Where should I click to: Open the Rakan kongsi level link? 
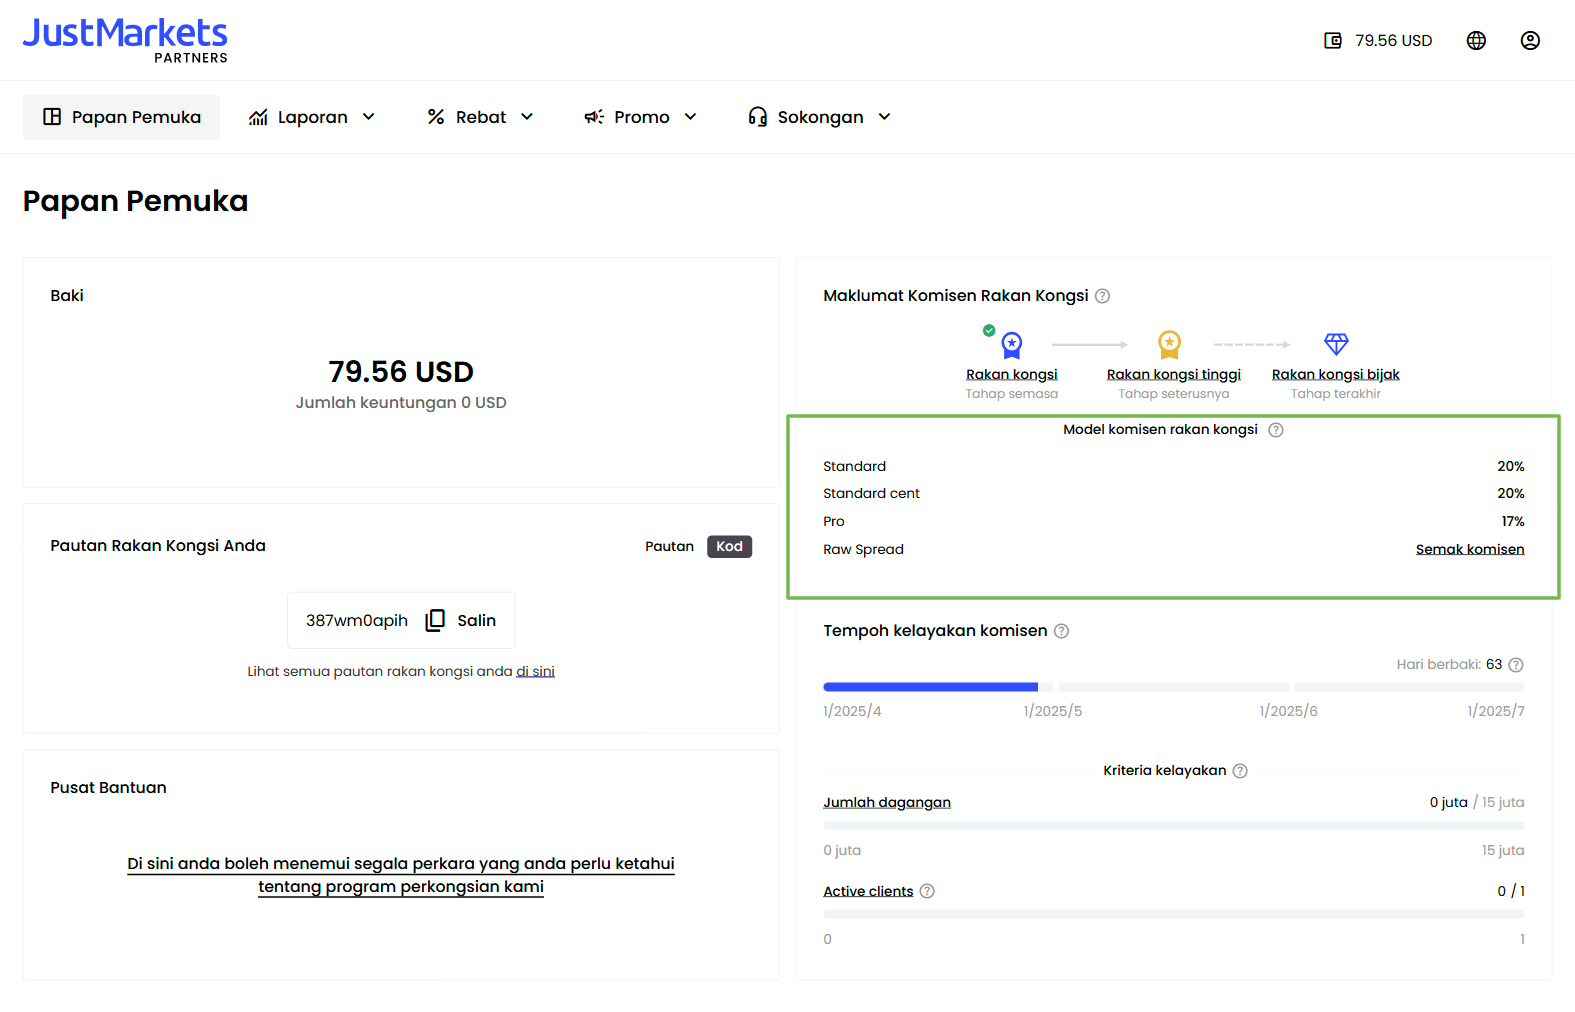1011,375
